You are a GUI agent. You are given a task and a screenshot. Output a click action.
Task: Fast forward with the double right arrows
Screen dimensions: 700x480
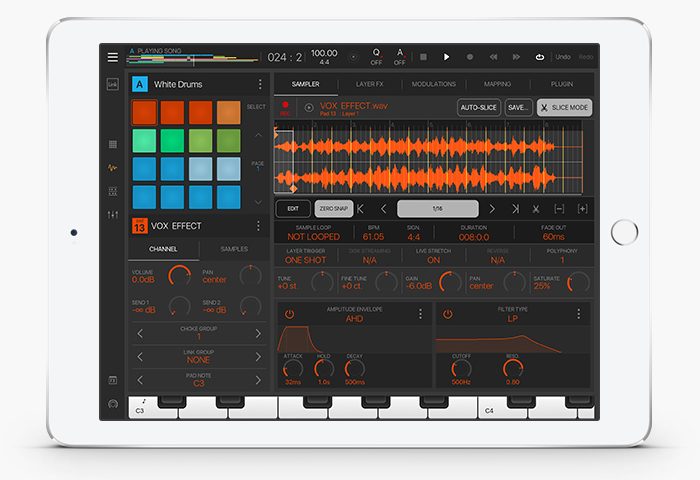[x=516, y=57]
